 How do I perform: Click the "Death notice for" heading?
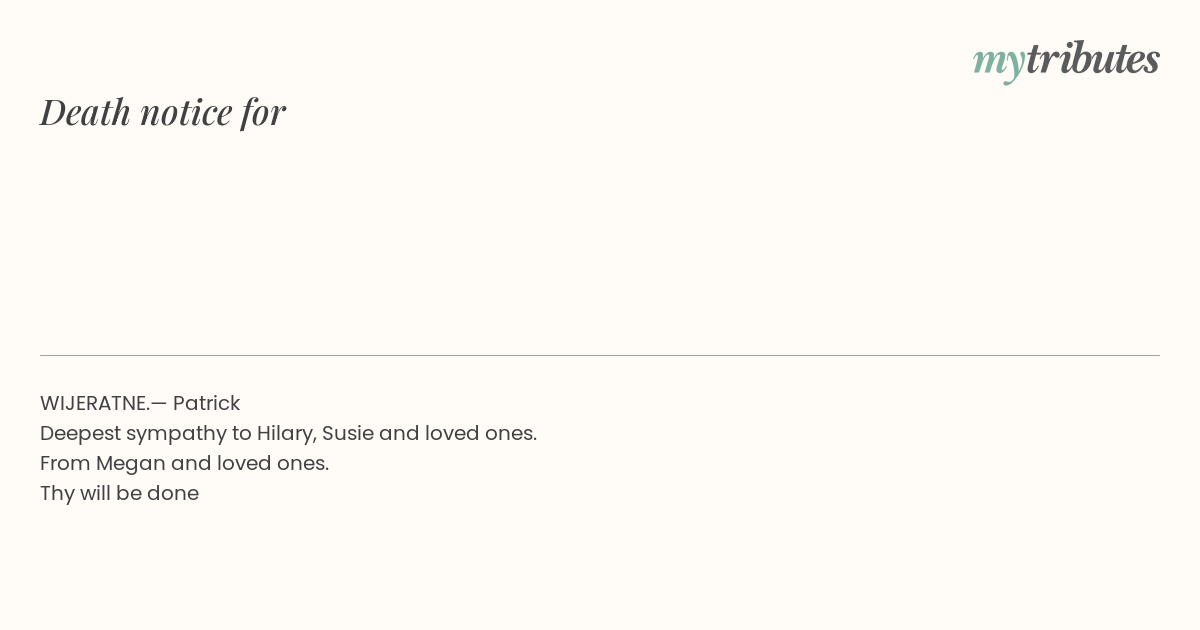[x=163, y=112]
